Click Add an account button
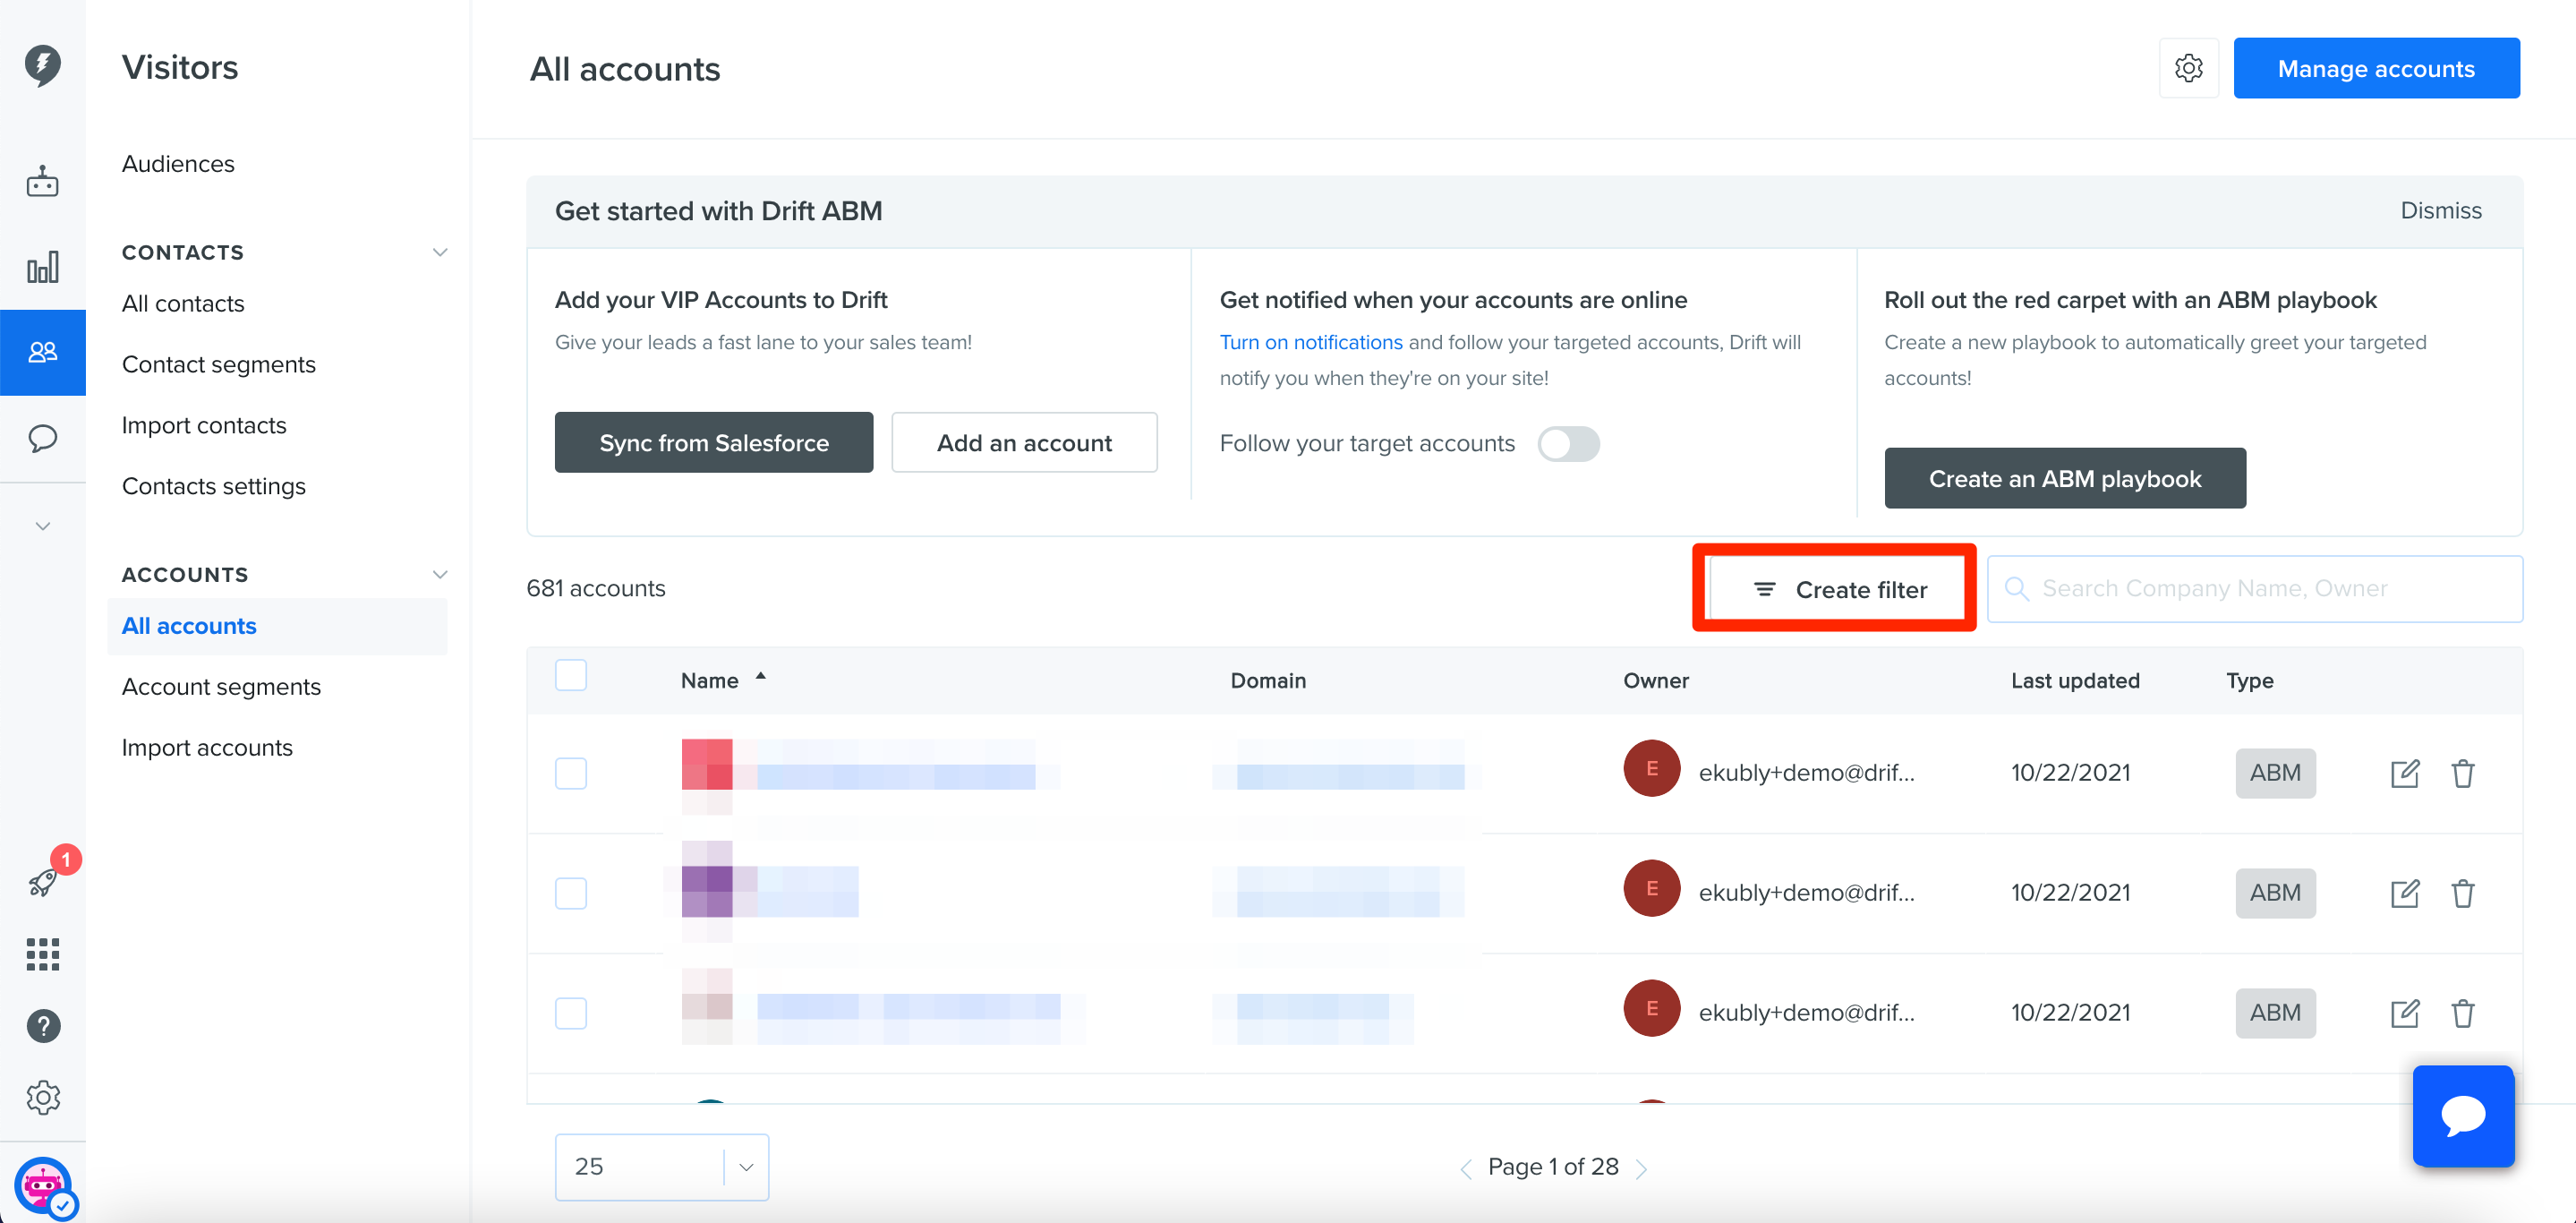 (1024, 442)
